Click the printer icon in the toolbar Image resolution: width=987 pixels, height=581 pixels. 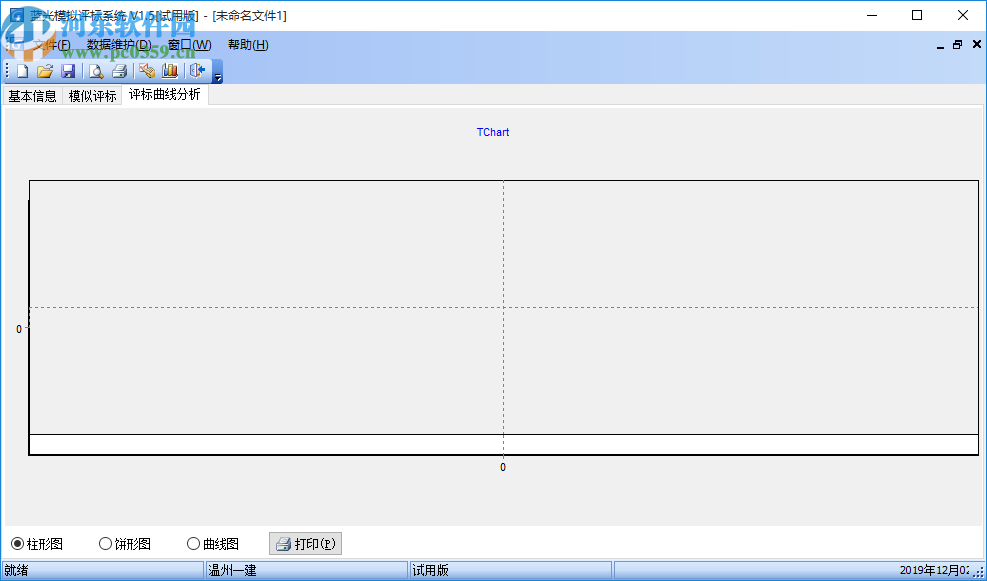click(120, 71)
